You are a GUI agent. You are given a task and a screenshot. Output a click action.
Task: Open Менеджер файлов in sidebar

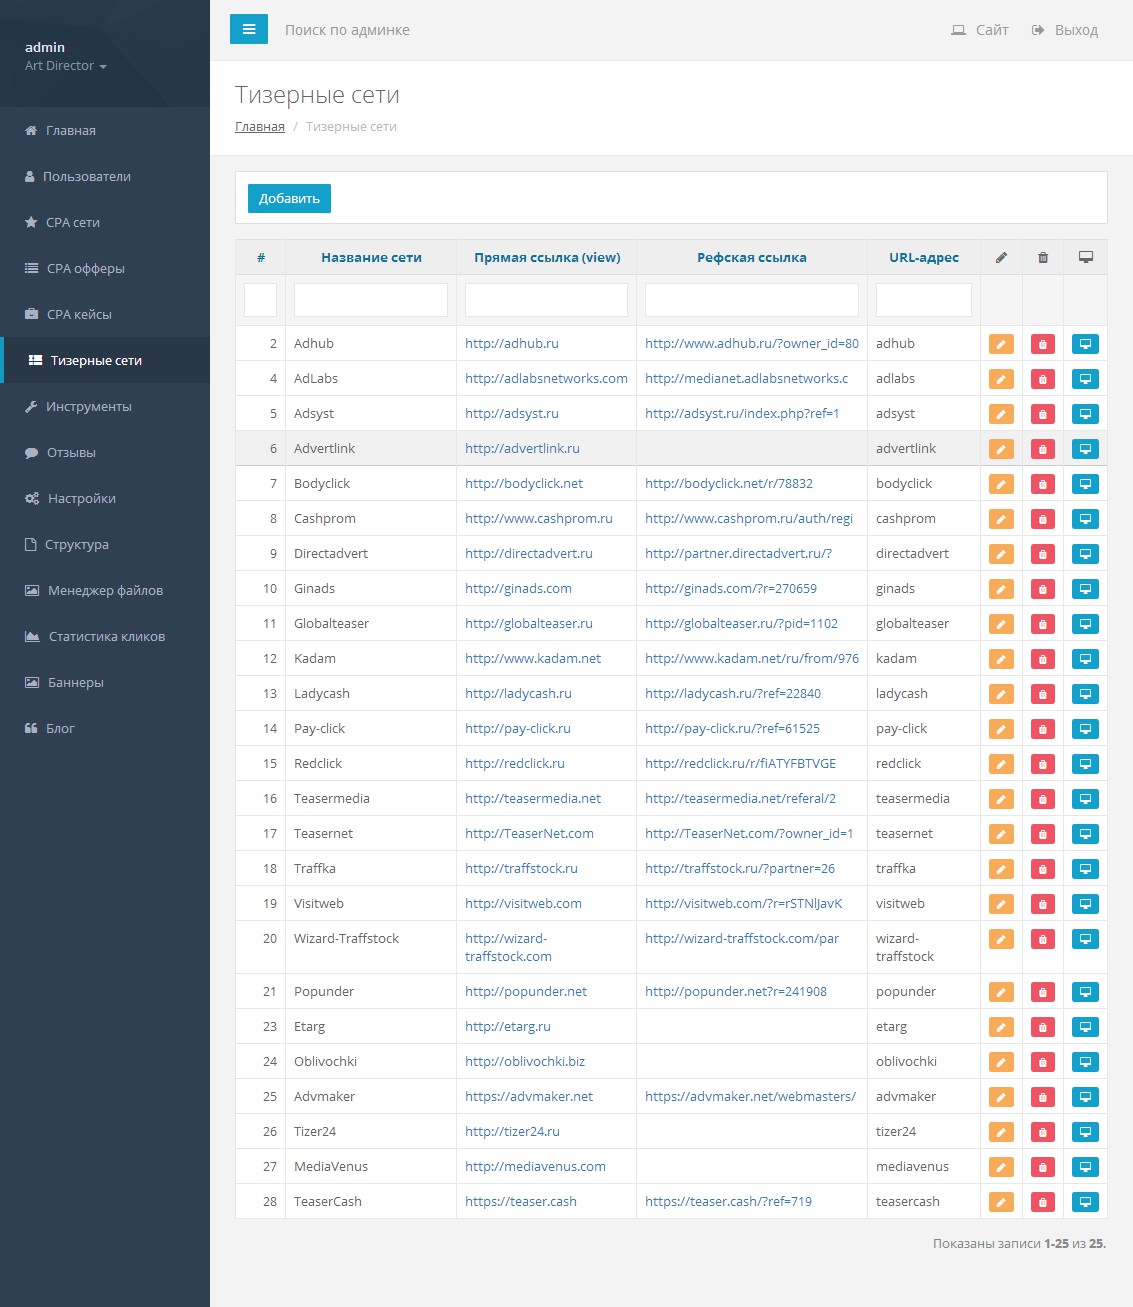click(105, 590)
